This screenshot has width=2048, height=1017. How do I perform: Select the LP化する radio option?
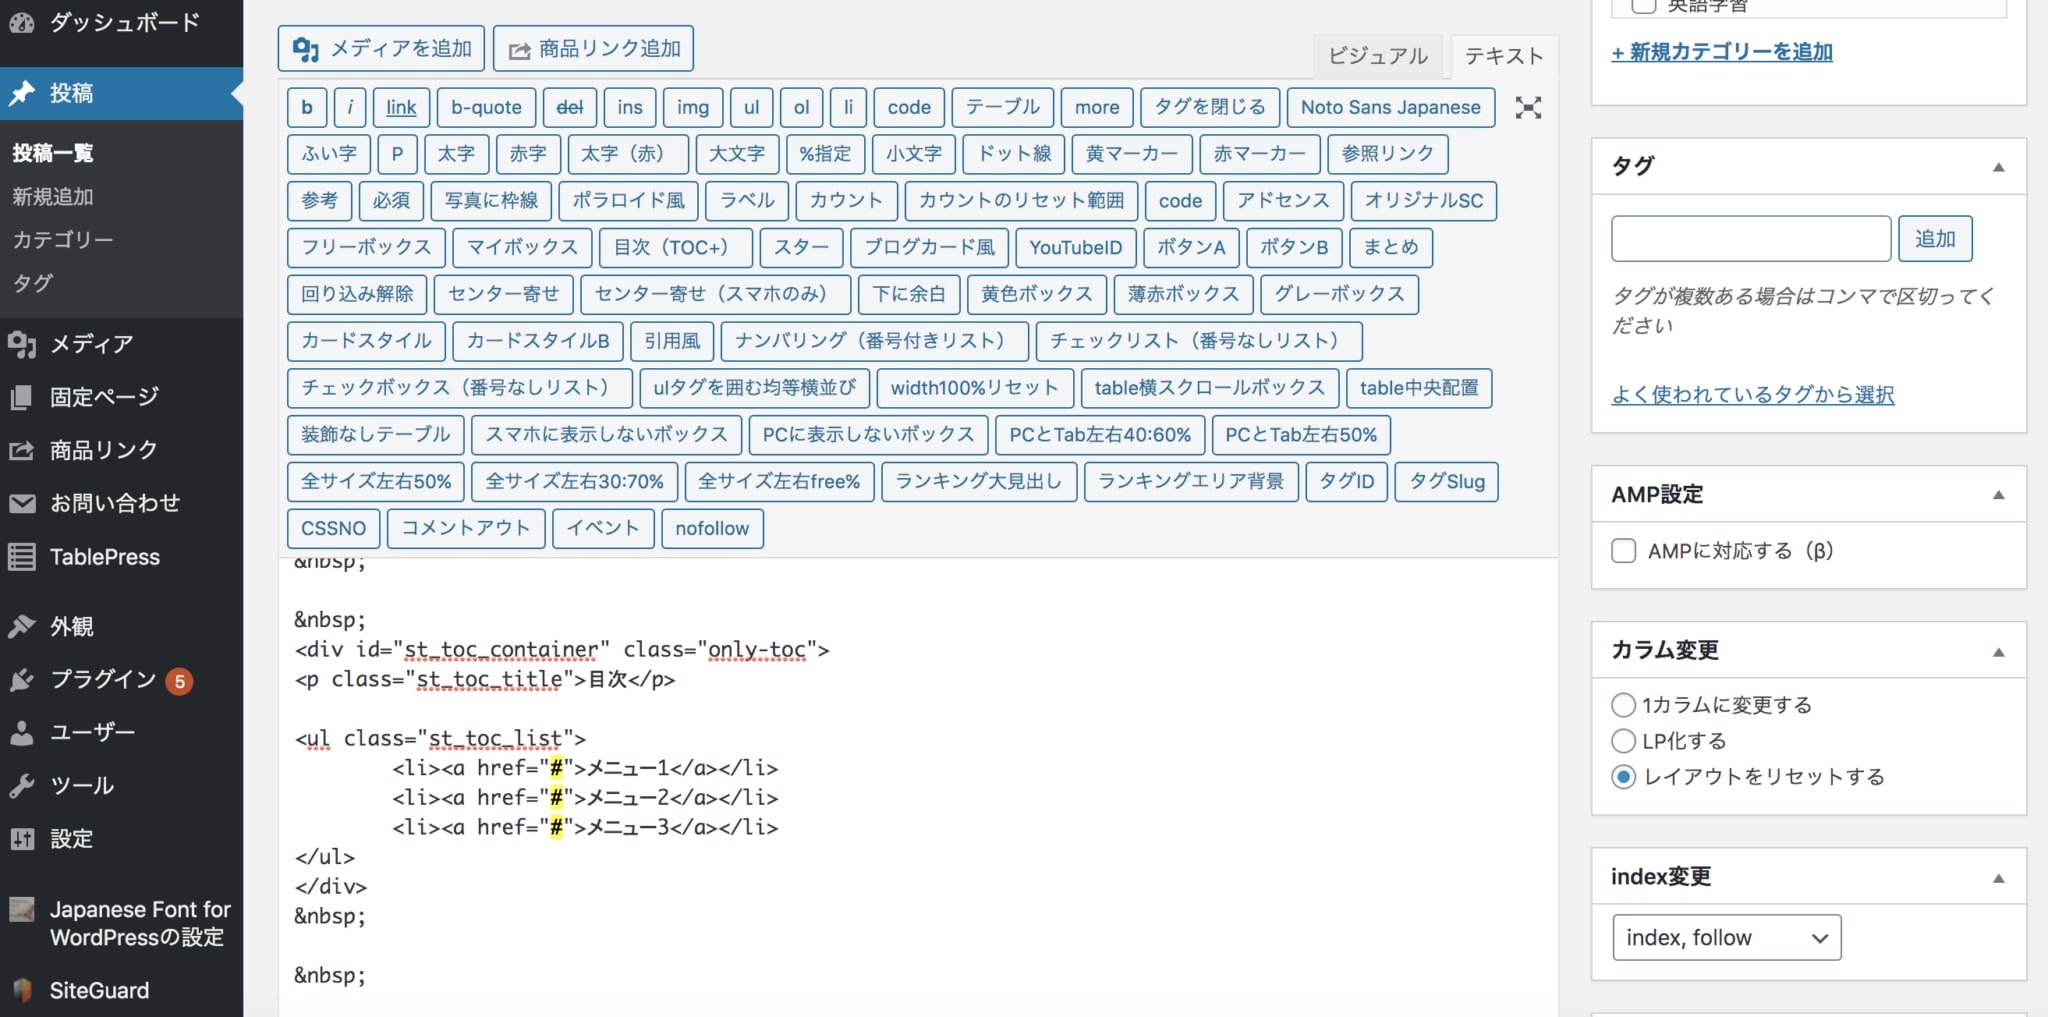pyautogui.click(x=1623, y=740)
